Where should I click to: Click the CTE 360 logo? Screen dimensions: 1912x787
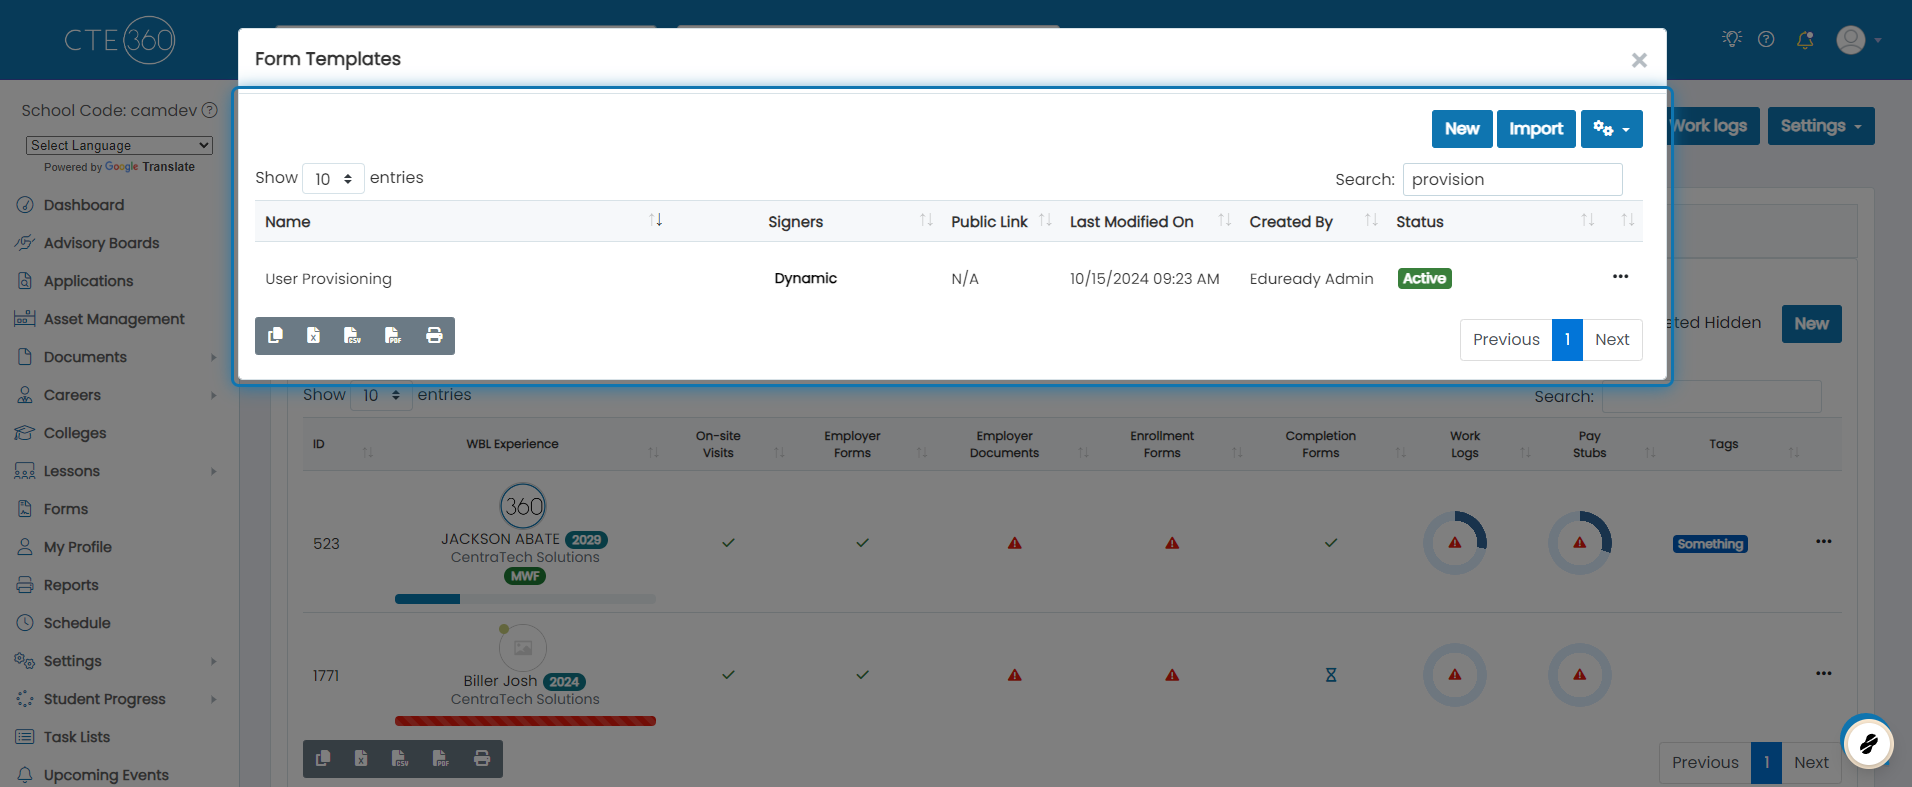[x=120, y=40]
